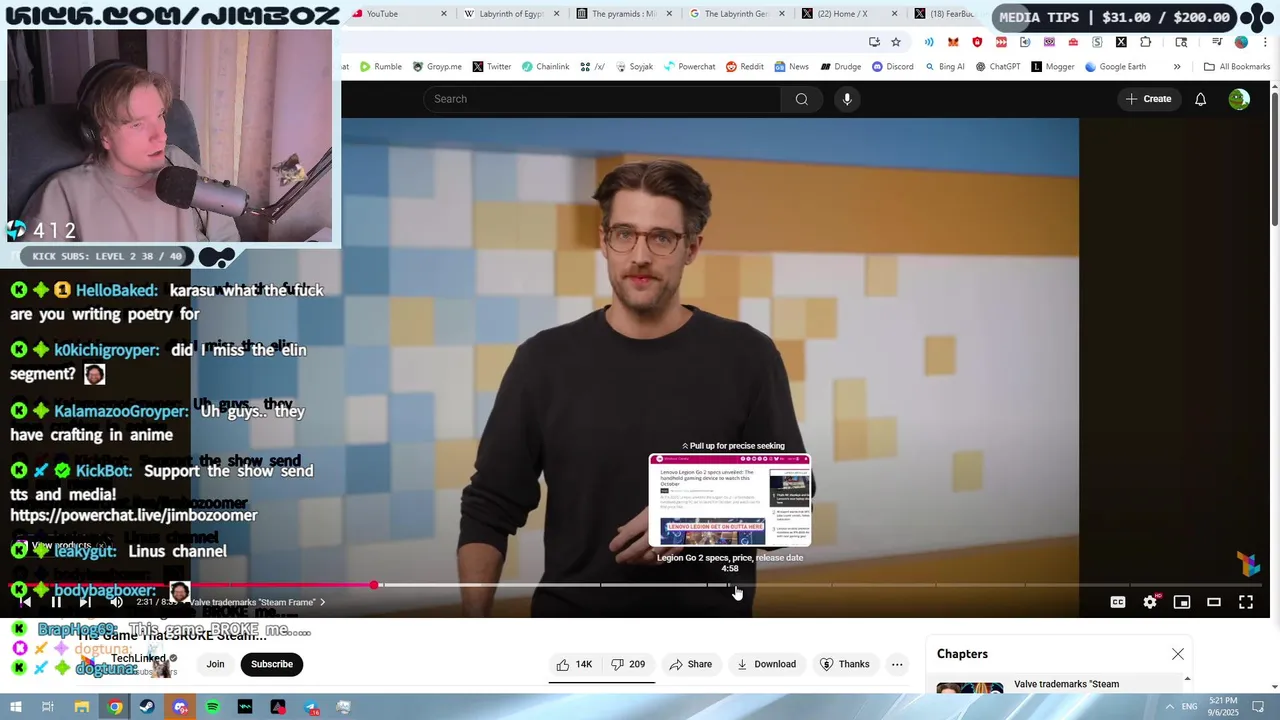Image resolution: width=1280 pixels, height=720 pixels.
Task: Start voice search with the microphone icon
Action: (x=847, y=99)
